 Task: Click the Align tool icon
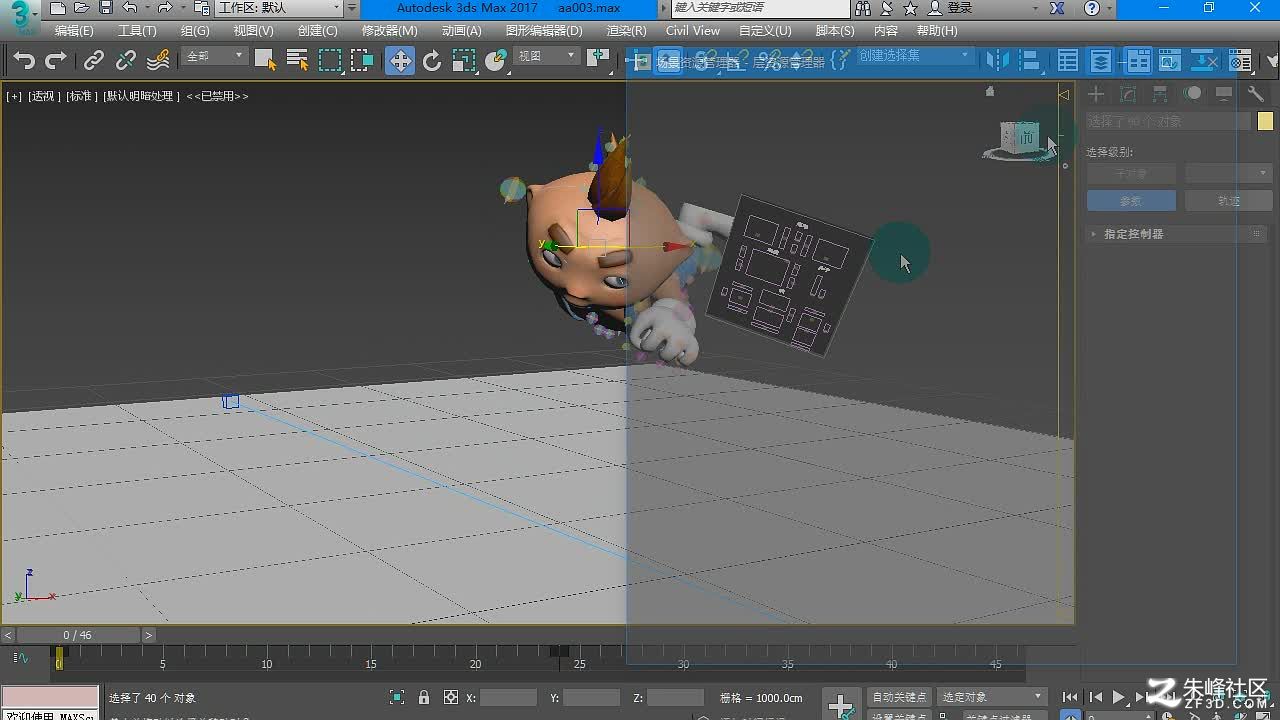coord(1030,61)
